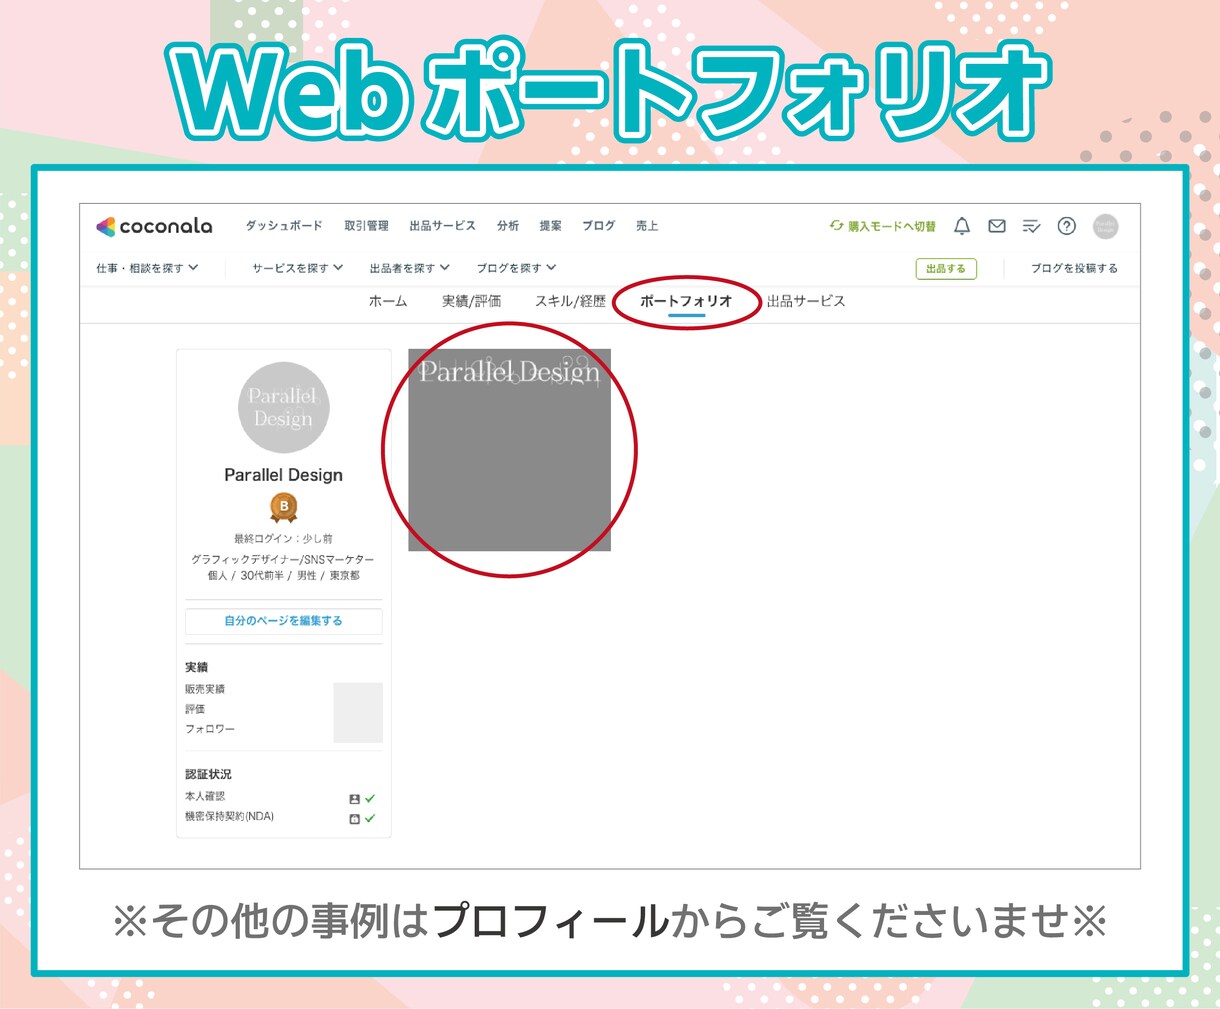Open 売上 in the top menu
Screen dimensions: 1220x1009
647,226
